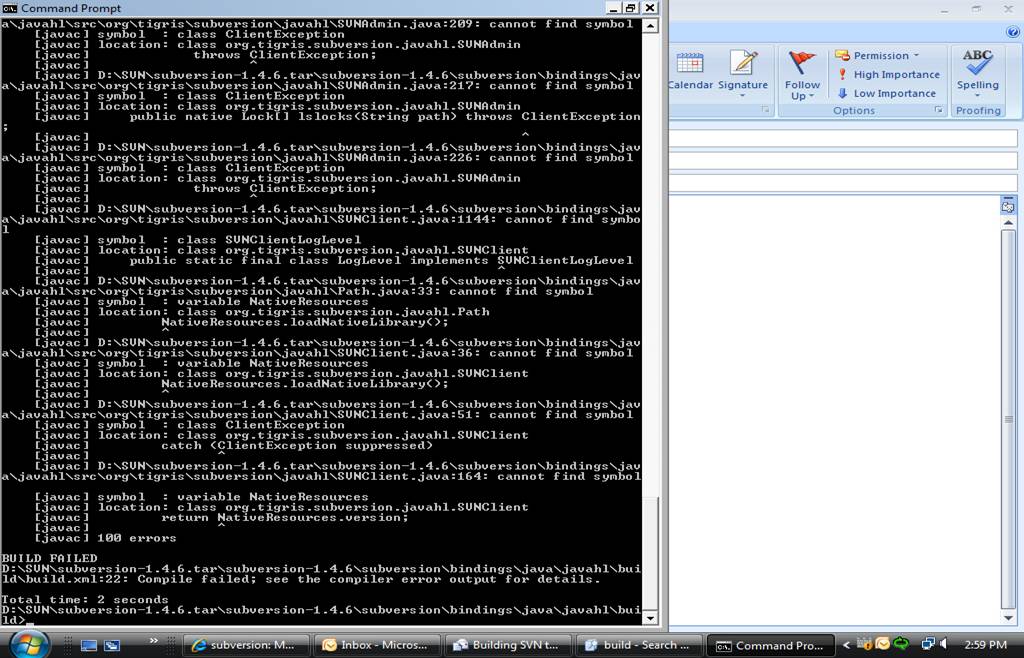Screen dimensions: 1024x658
Task: Click the message window's scroll down arrow
Action: click(1008, 618)
